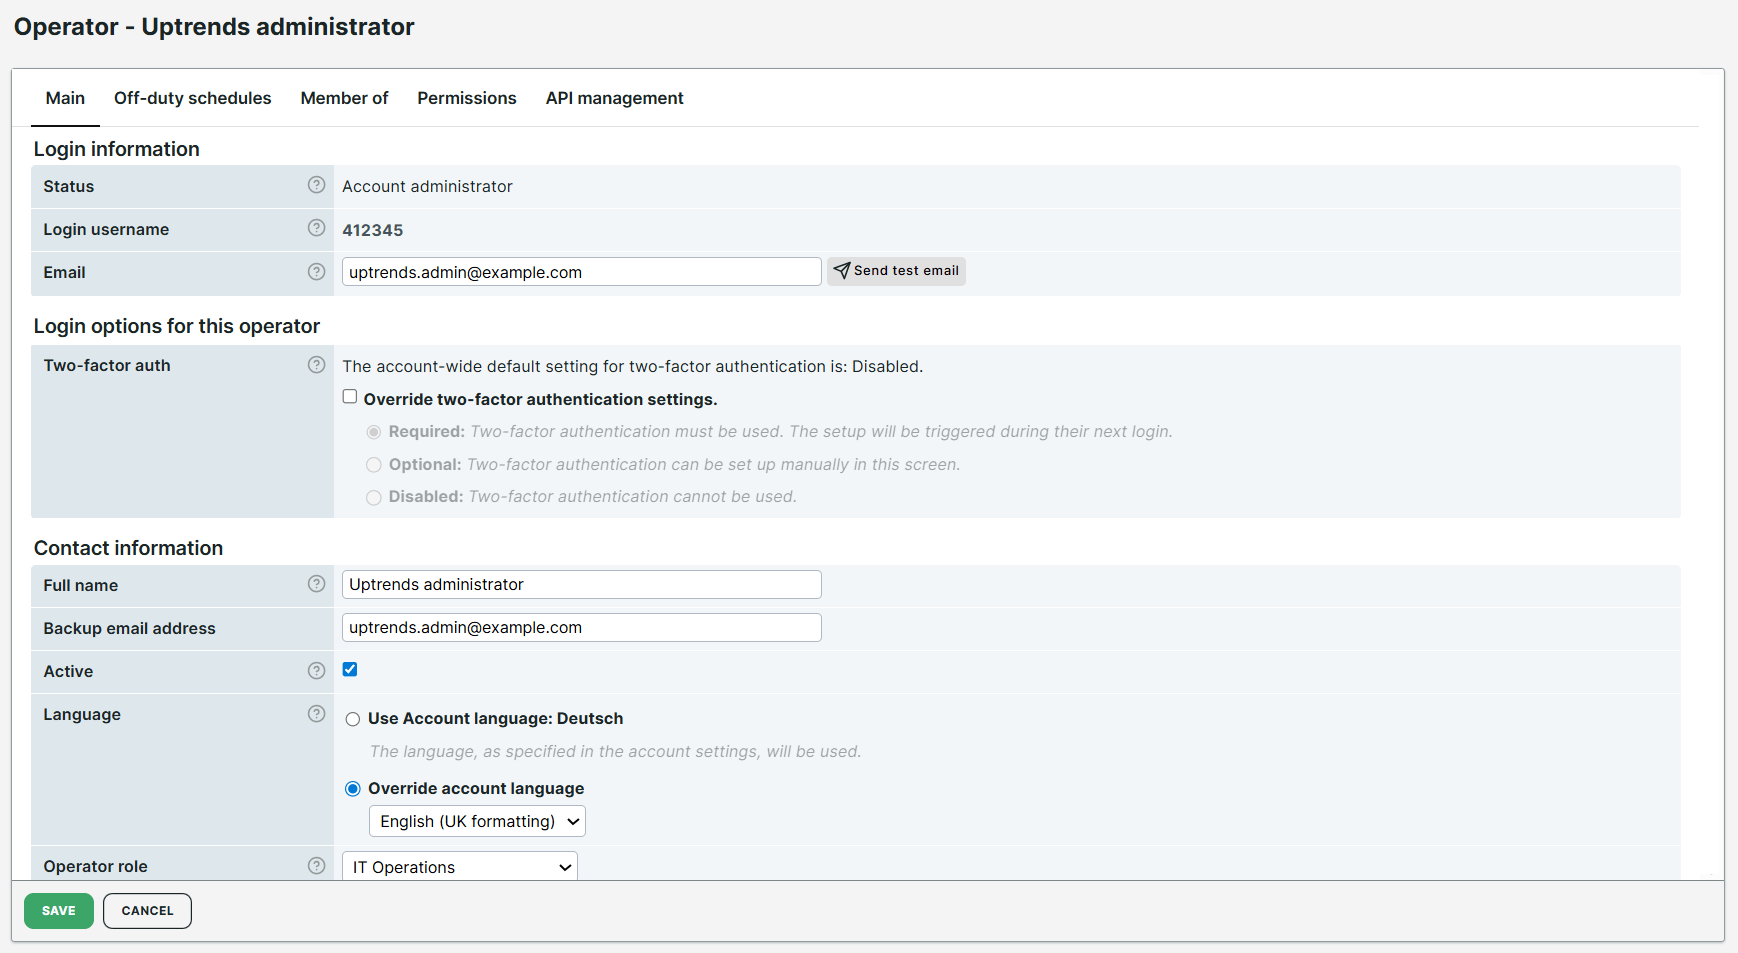Expand the IT Operations role dropdown
This screenshot has height=953, width=1738.
(460, 866)
